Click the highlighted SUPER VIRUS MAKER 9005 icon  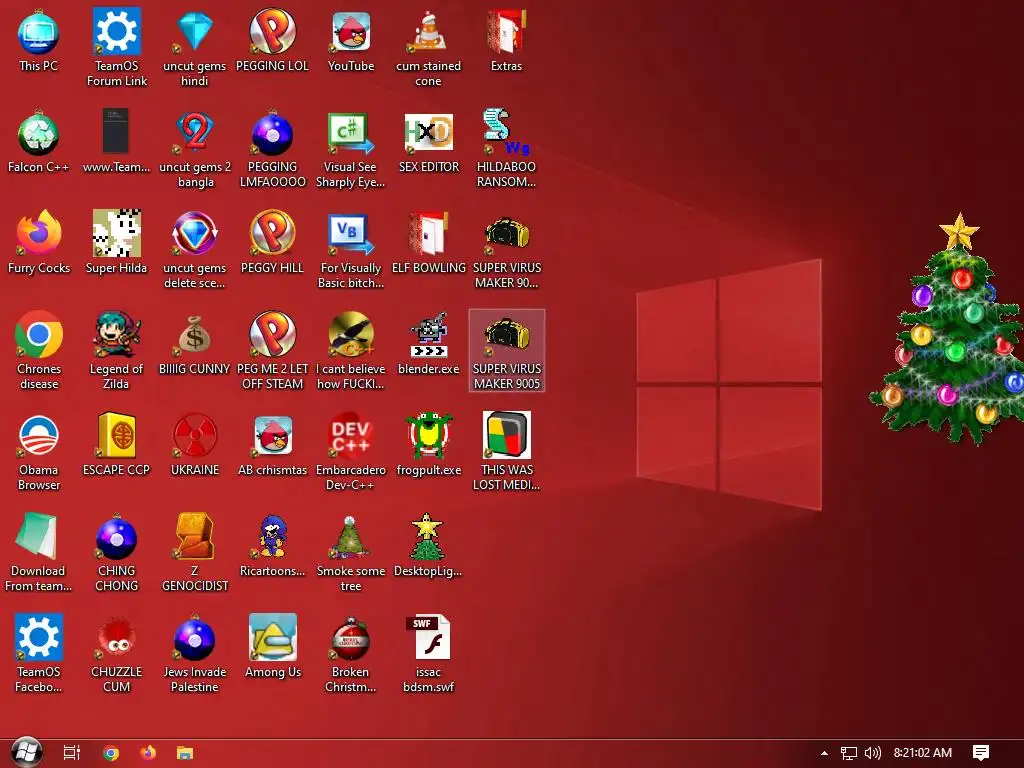507,351
